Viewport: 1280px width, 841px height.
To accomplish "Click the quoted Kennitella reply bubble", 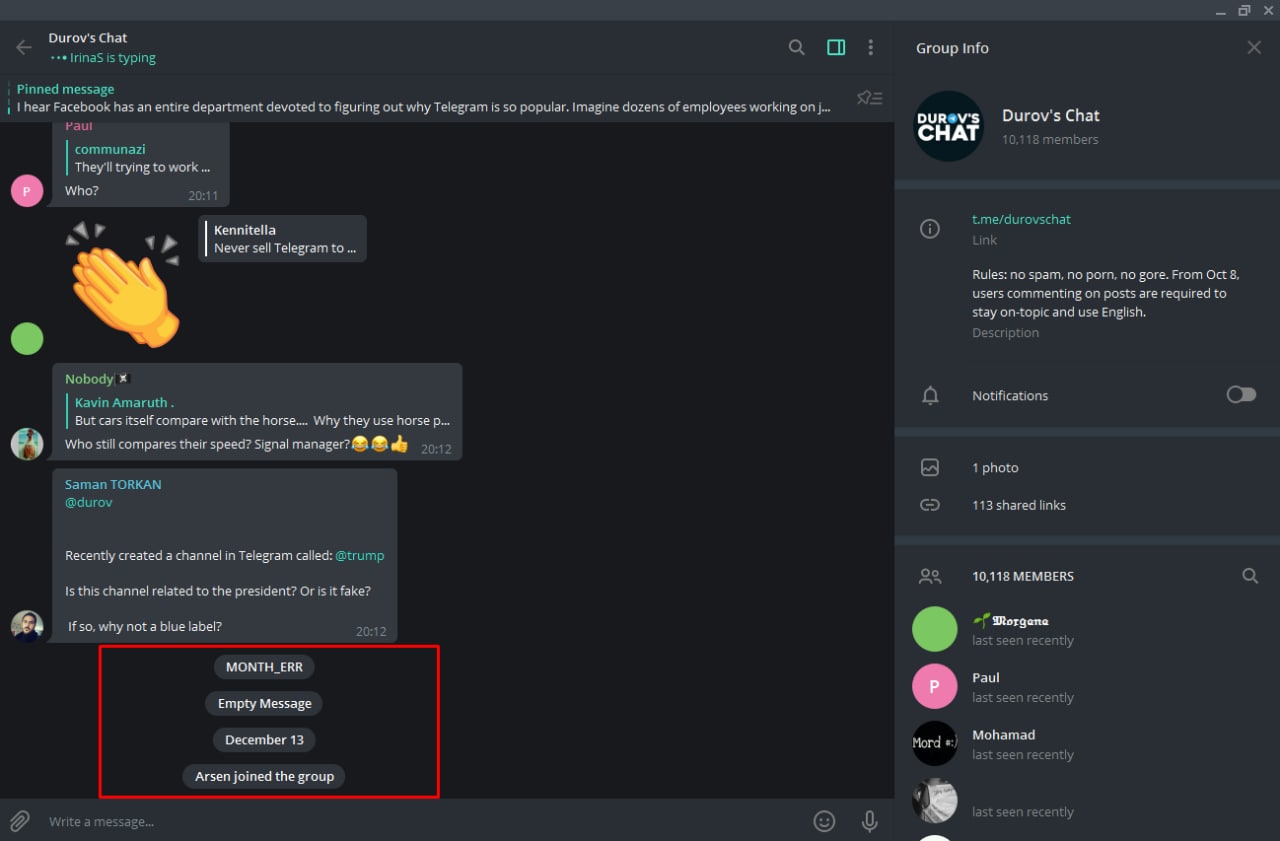I will [282, 239].
